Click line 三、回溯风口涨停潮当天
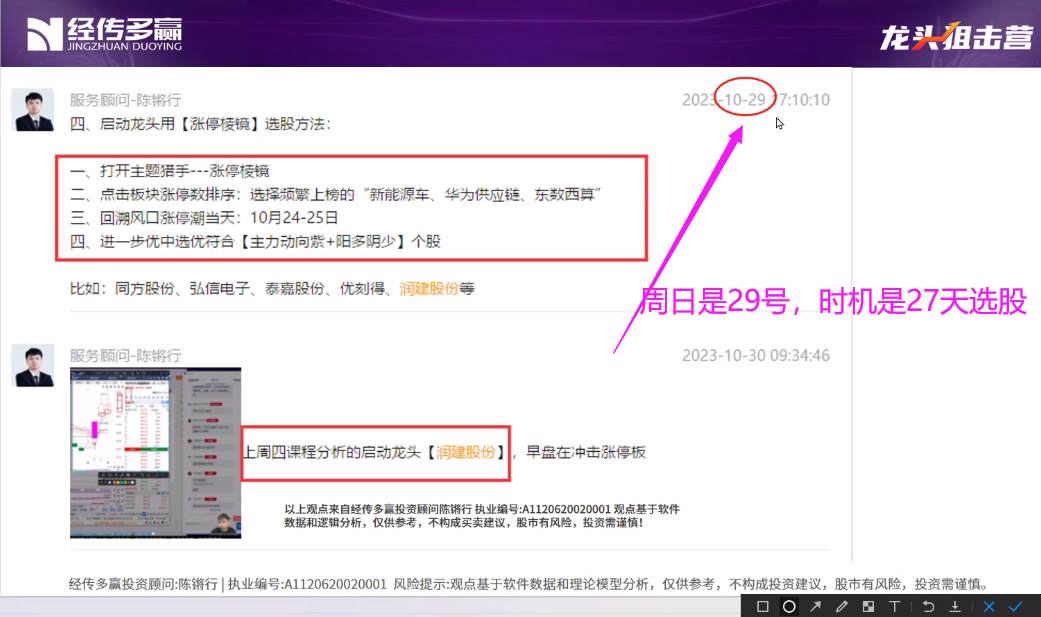Screen dimensions: 1041x617 pos(204,218)
